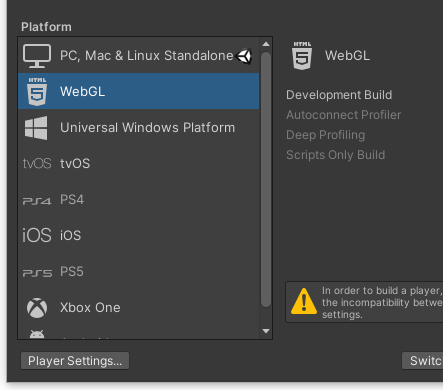
Task: Click the Autoconnect Profiler label
Action: (344, 115)
